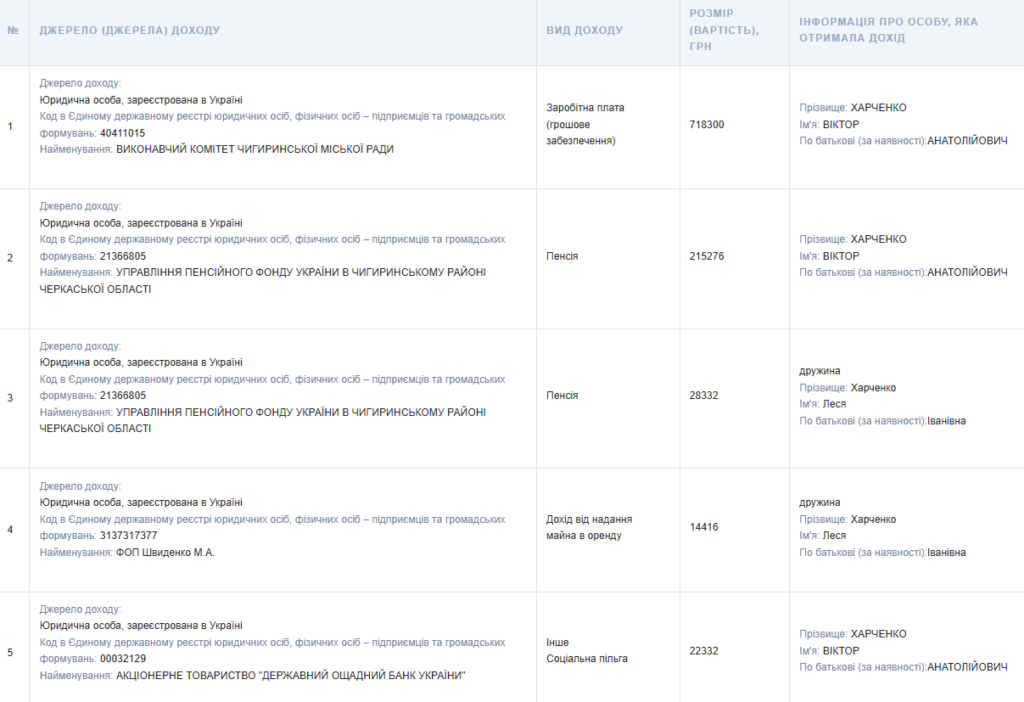Click the name "ФОП Швиденко М.А."

(x=165, y=553)
